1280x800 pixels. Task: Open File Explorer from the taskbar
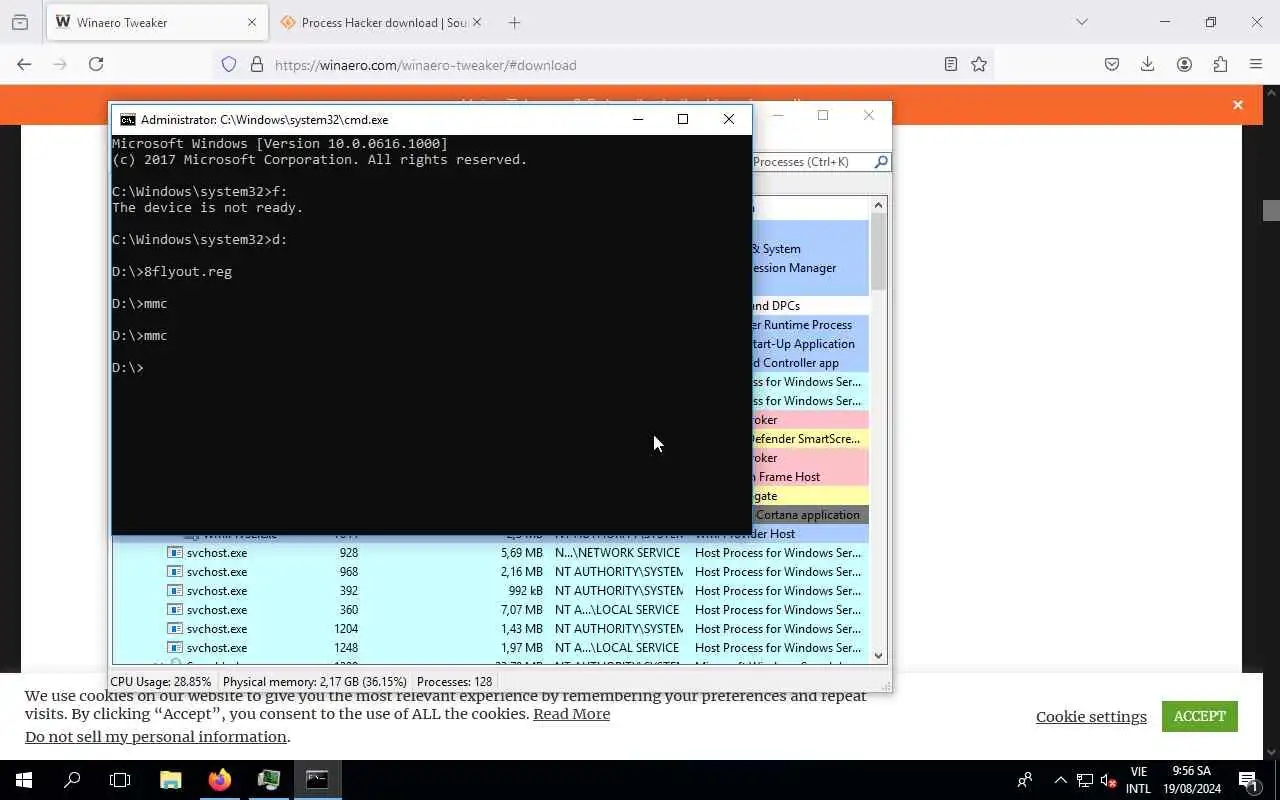coord(170,780)
